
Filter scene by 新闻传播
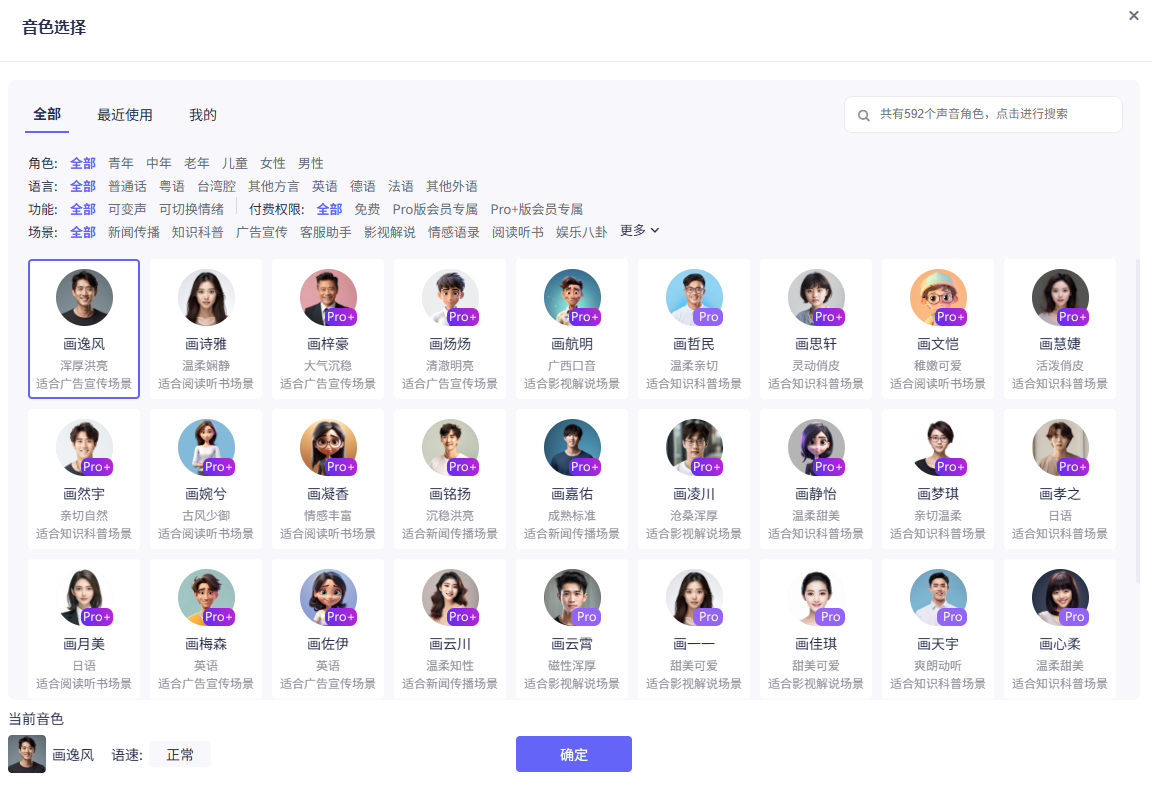134,232
